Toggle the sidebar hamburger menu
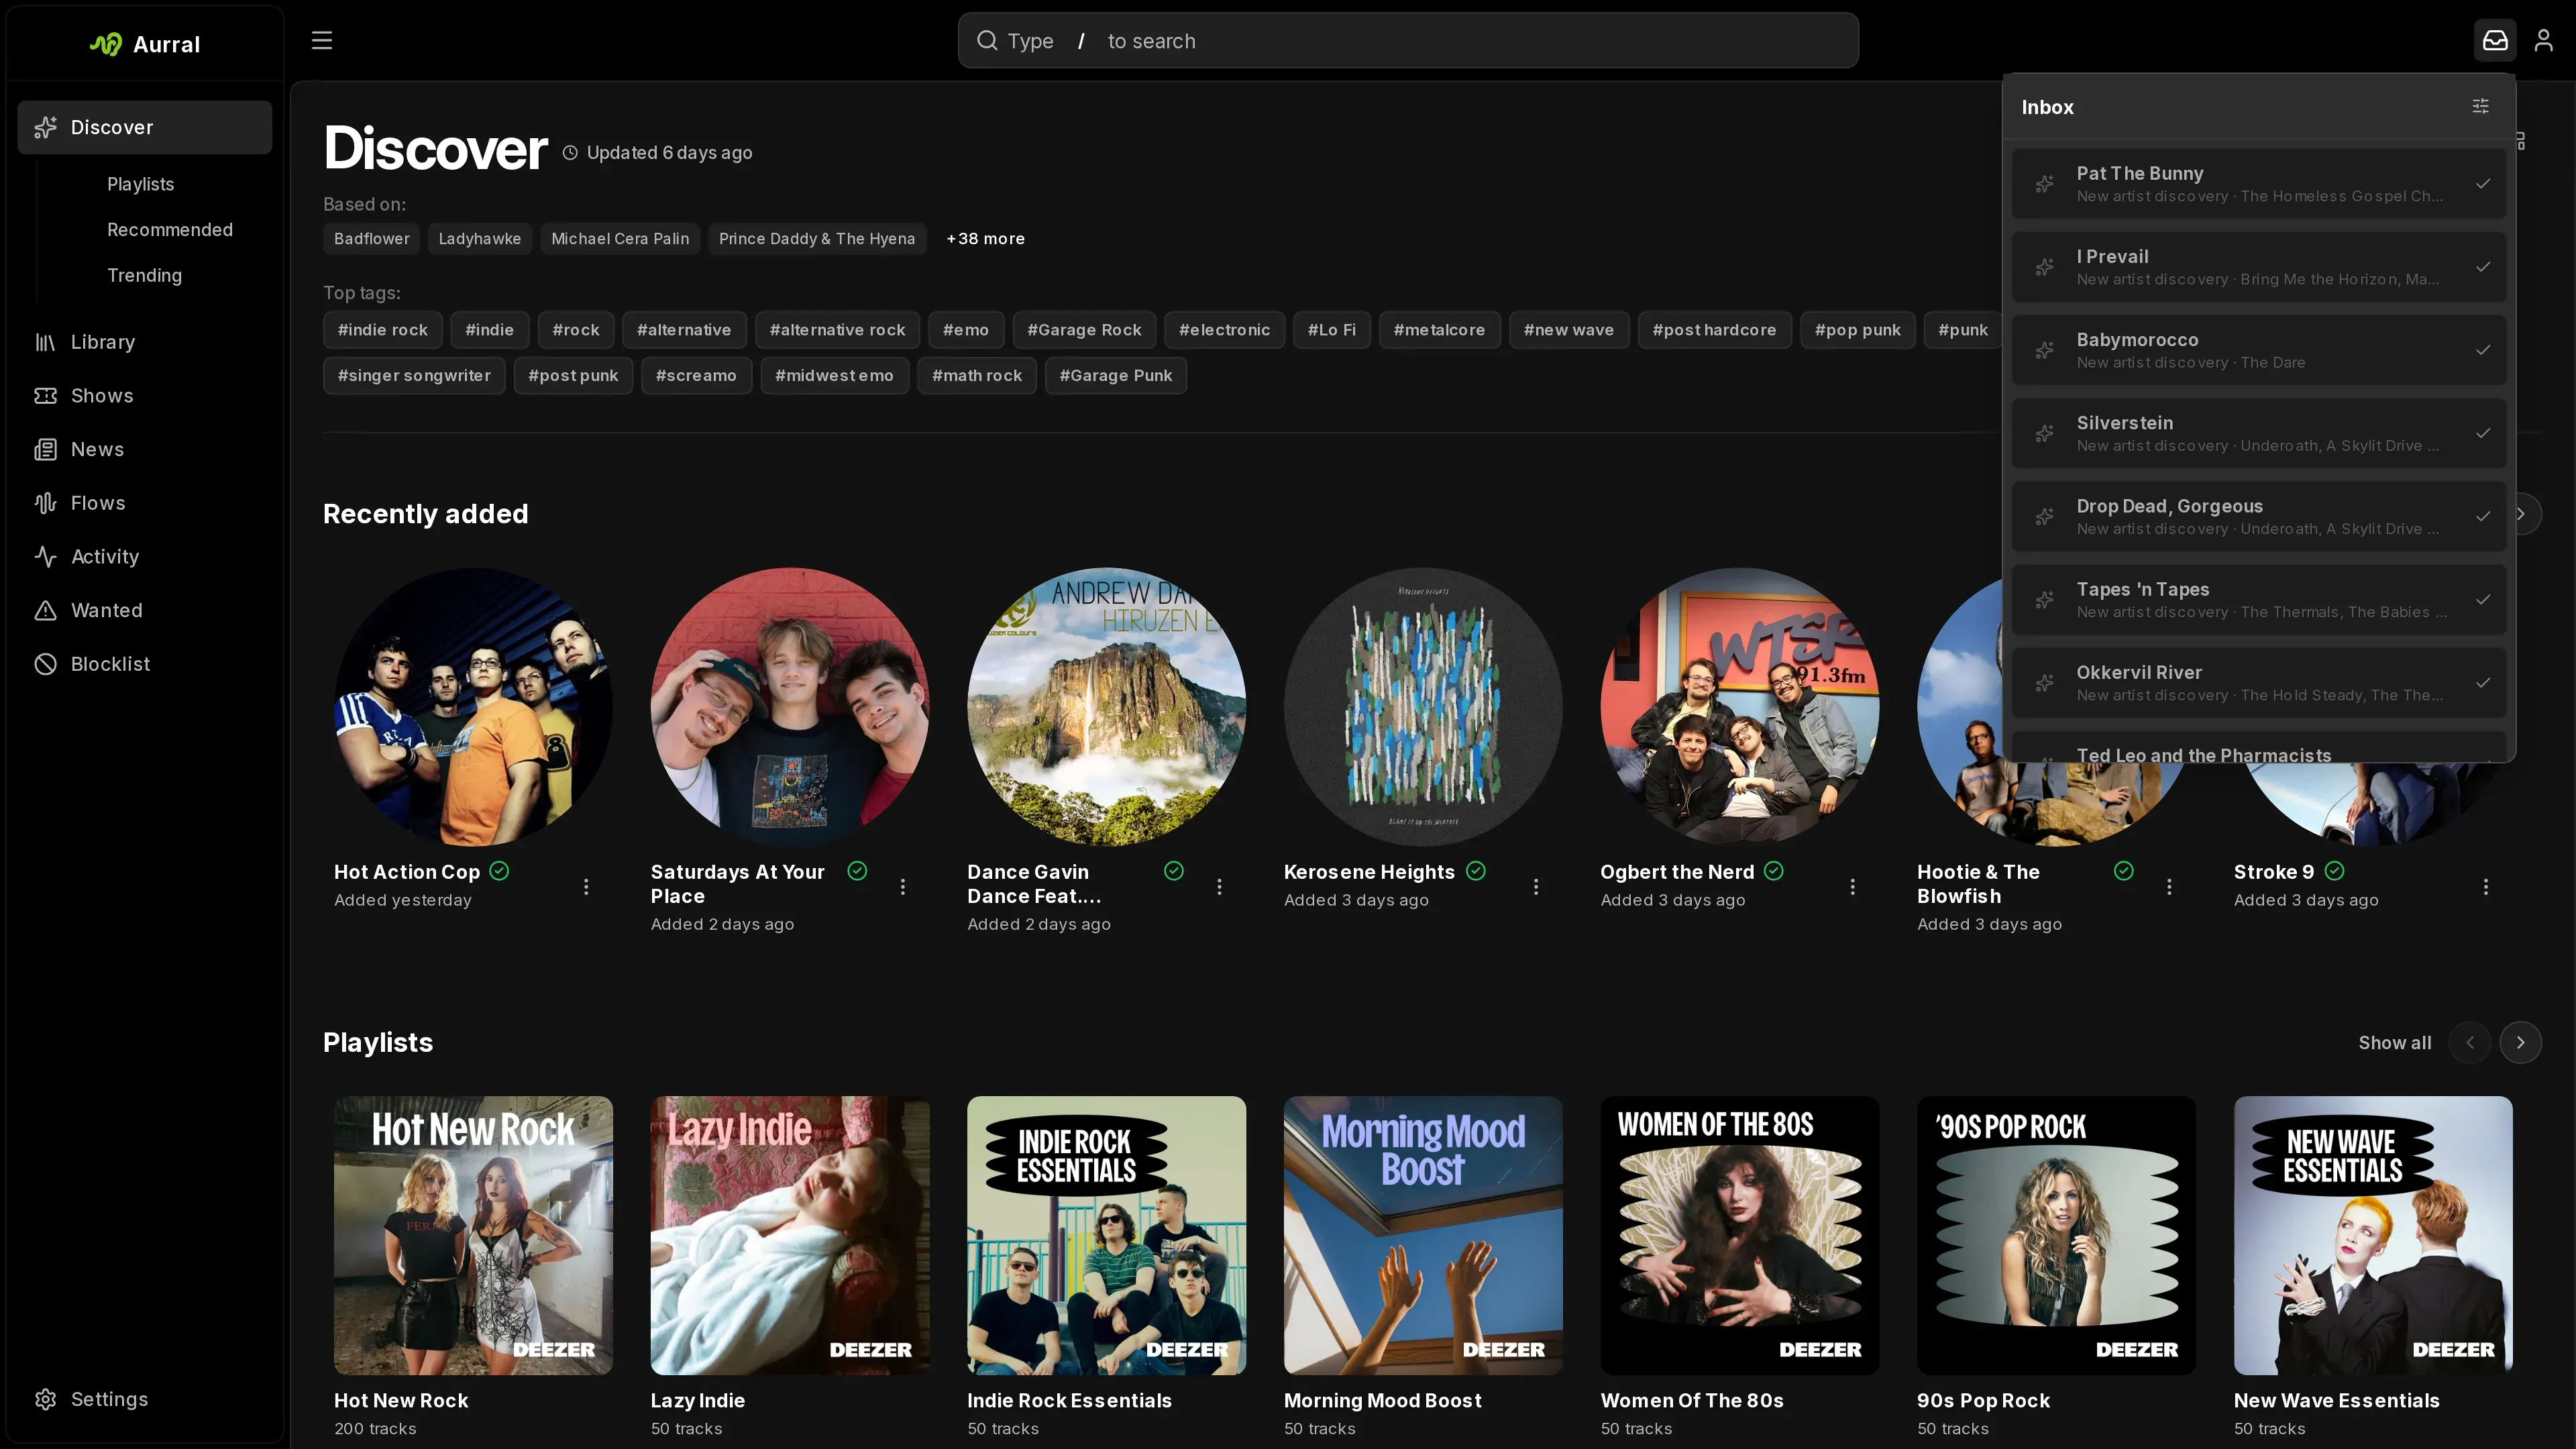Viewport: 2576px width, 1449px height. pos(321,41)
